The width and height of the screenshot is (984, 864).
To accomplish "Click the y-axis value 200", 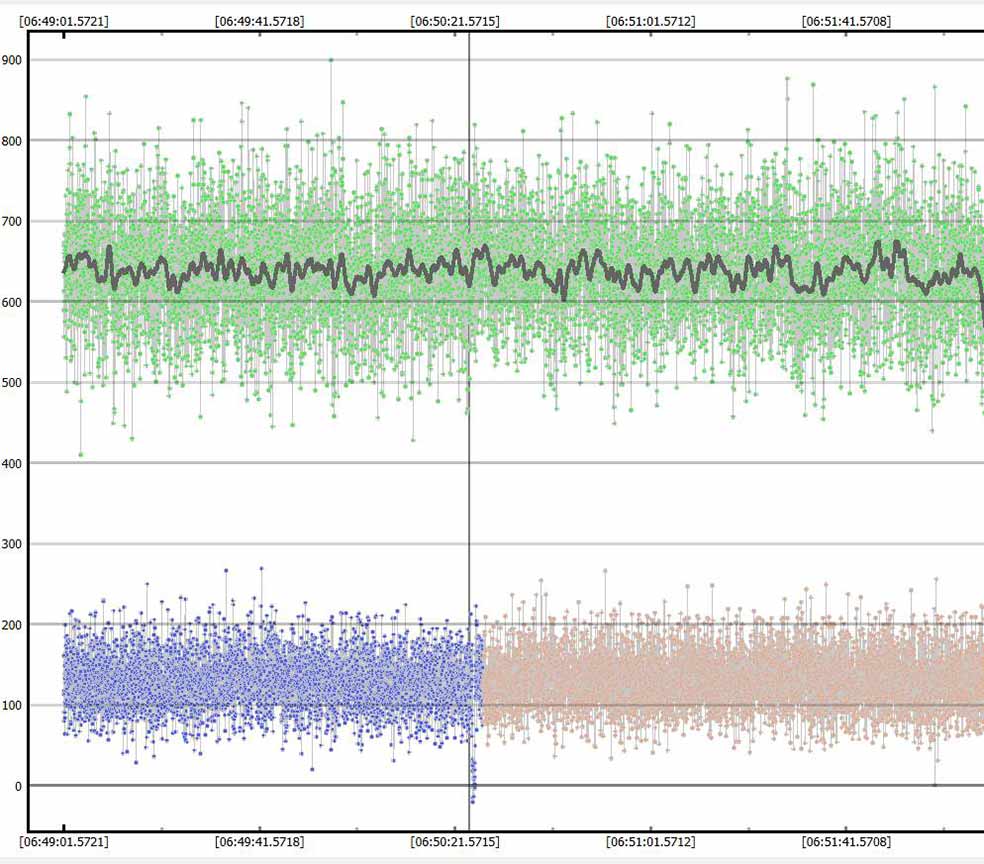I will 11,625.
